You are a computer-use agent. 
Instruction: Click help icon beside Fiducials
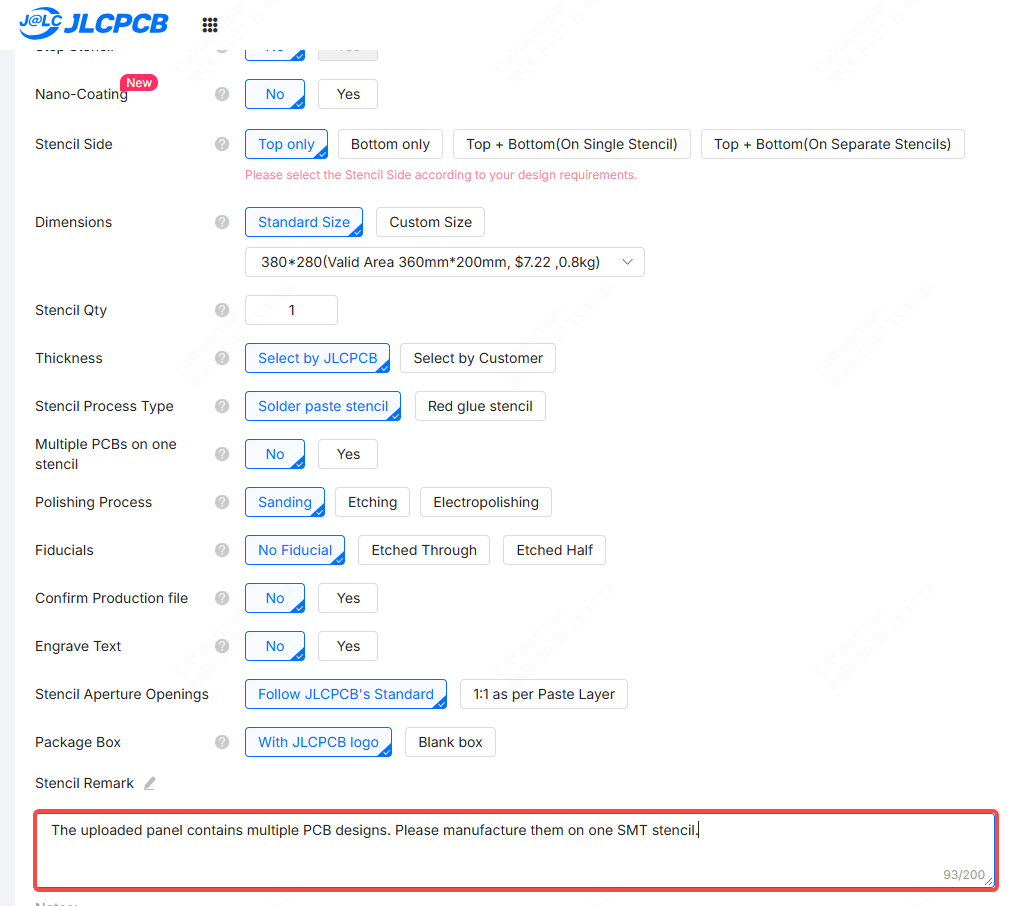pos(222,550)
